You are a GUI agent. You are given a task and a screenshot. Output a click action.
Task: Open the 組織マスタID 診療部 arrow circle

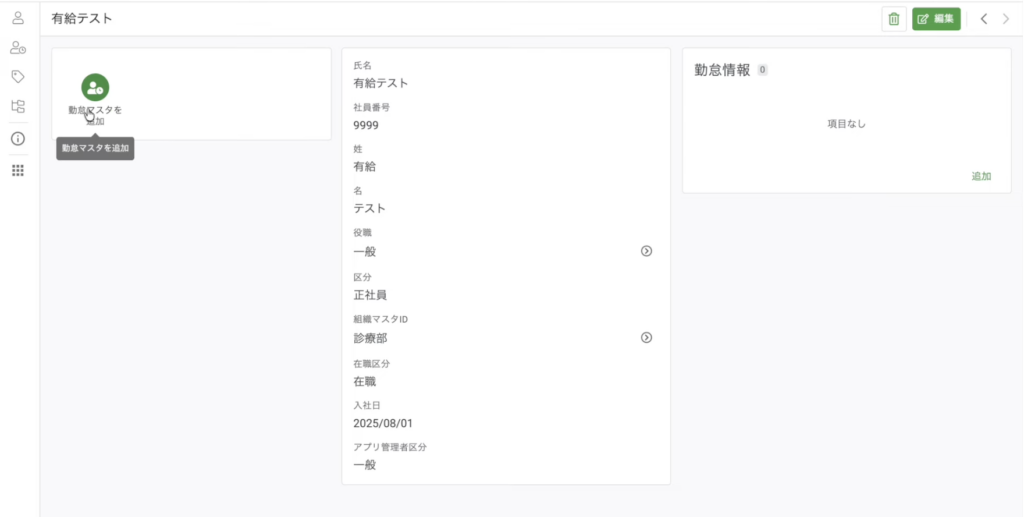pos(646,338)
